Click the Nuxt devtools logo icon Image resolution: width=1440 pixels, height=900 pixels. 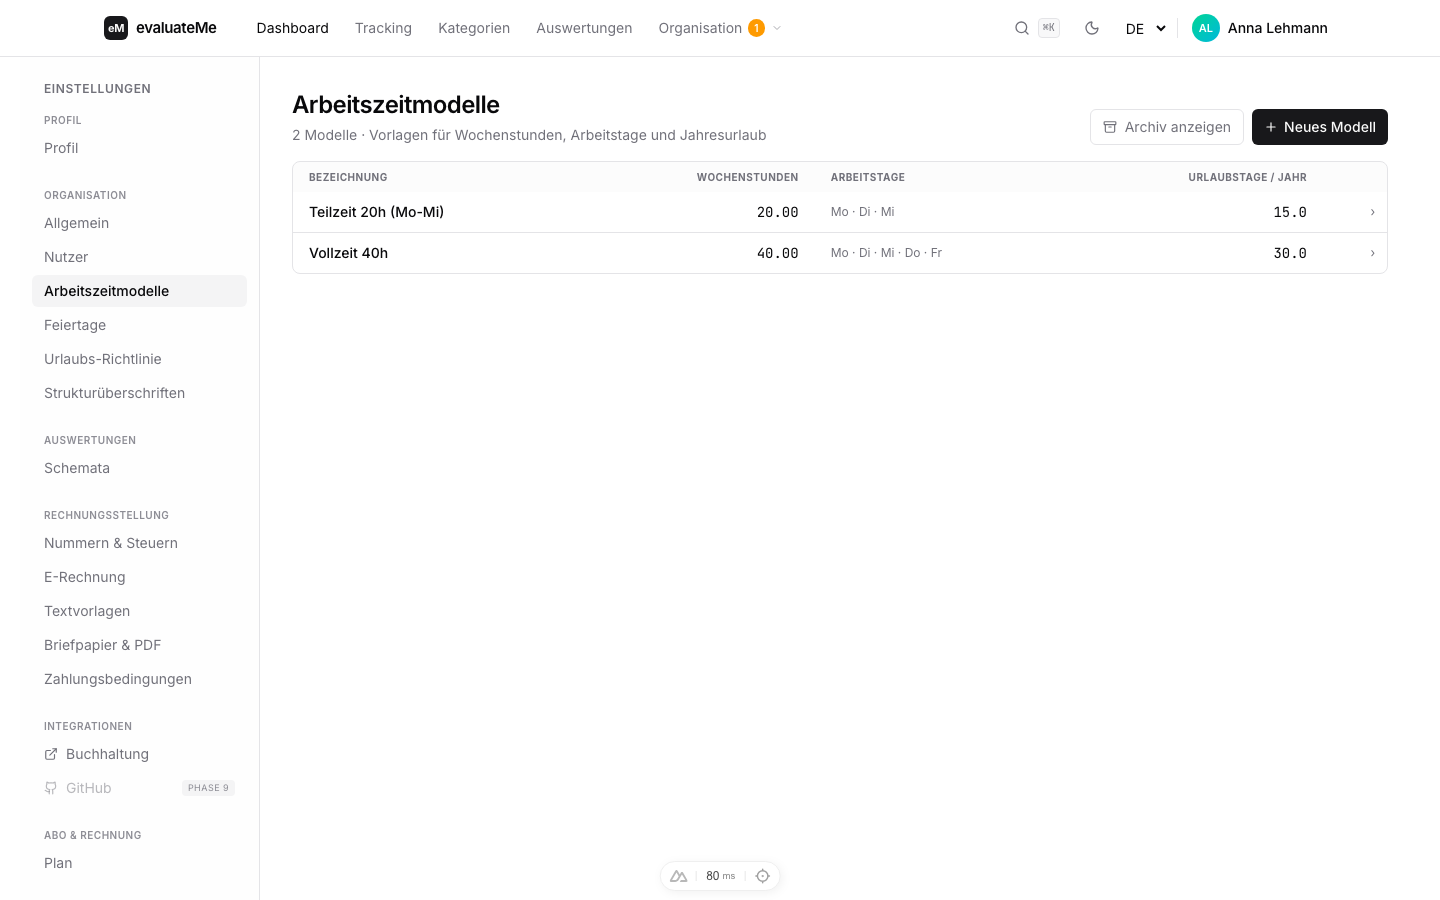(x=679, y=876)
